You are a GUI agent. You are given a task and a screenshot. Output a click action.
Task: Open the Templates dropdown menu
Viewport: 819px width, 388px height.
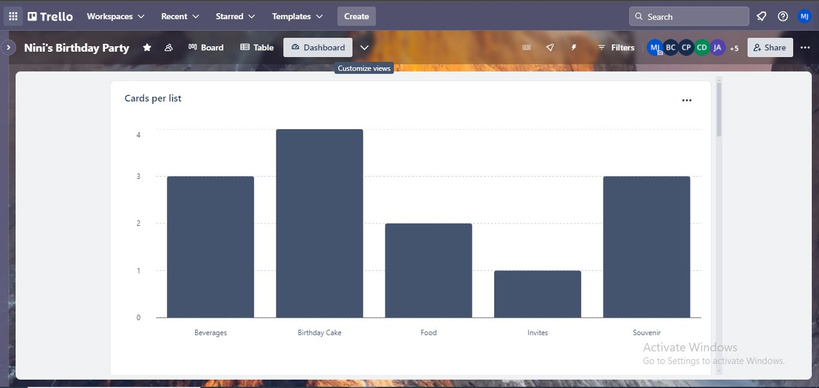(297, 16)
